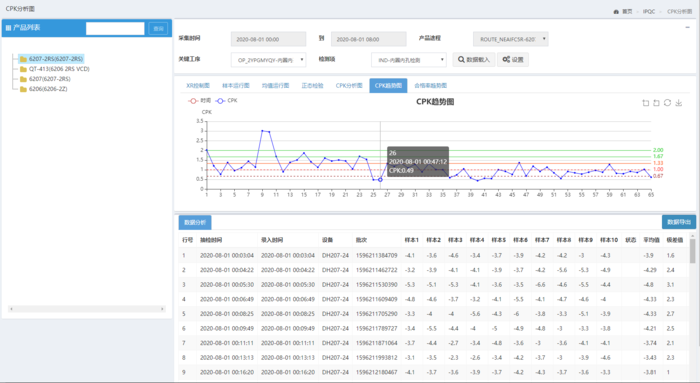Click the folder icon of 6206(6206-2Z)
The height and width of the screenshot is (383, 700).
coord(23,89)
